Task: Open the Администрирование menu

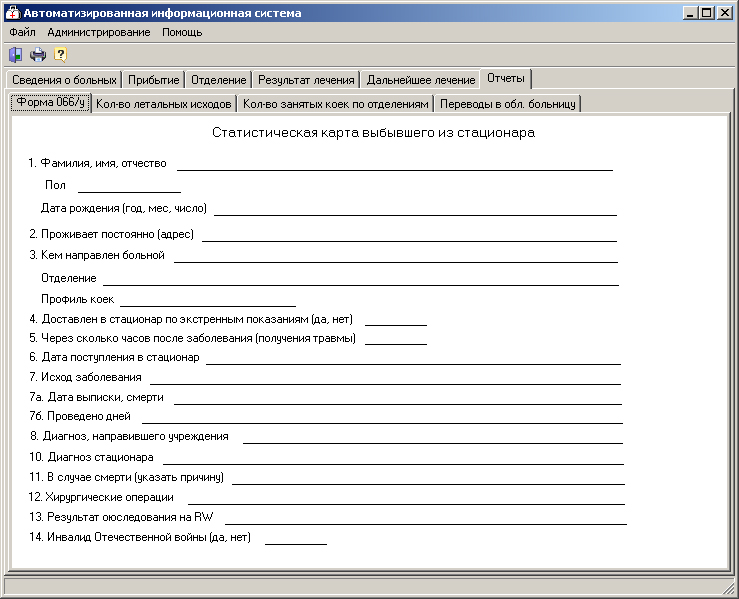Action: [x=99, y=32]
